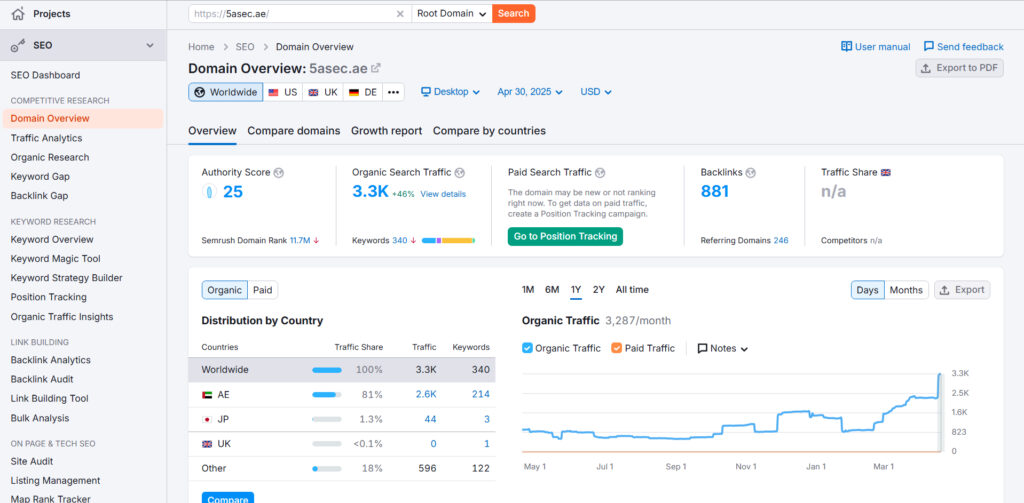
Task: Click the upload icon on Export to PDF
Action: tap(926, 68)
